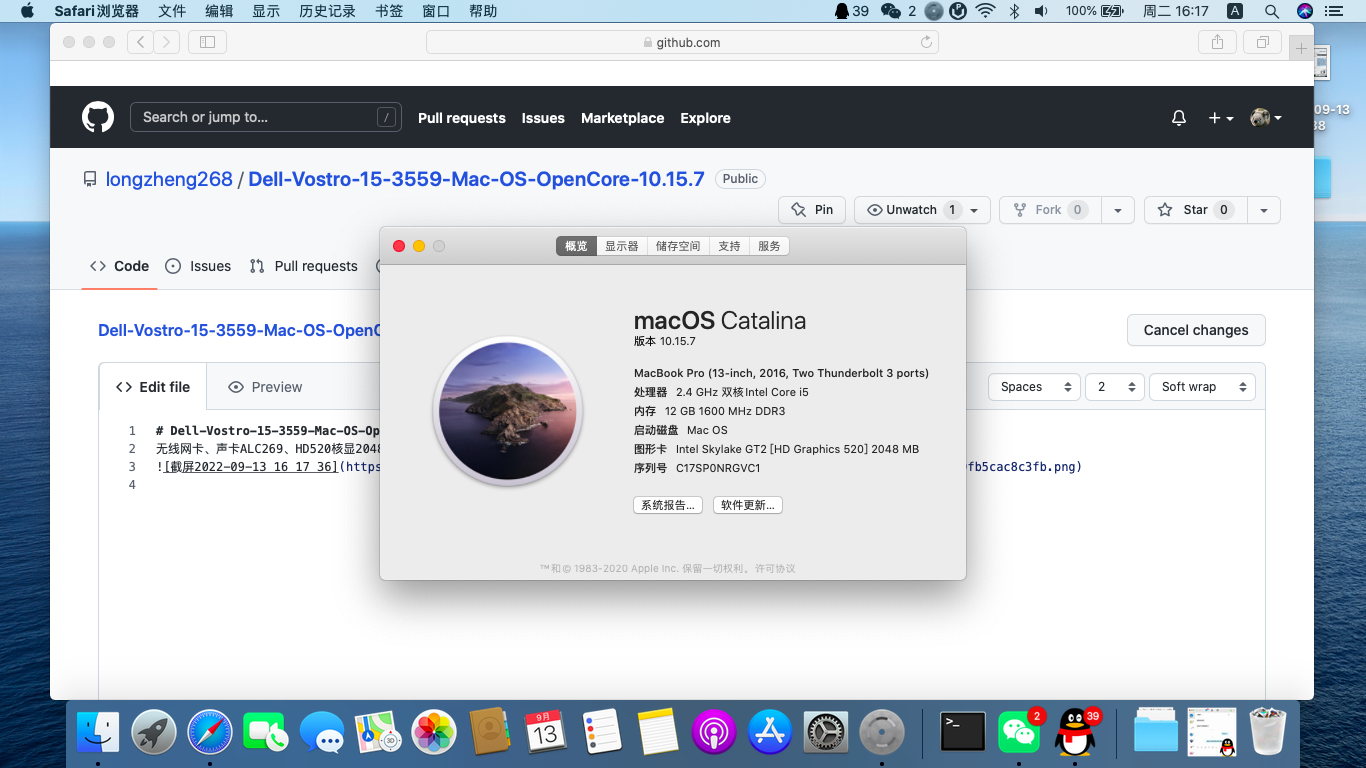Go forward in Safari history
Screen dimensions: 1366x768
pyautogui.click(x=167, y=42)
